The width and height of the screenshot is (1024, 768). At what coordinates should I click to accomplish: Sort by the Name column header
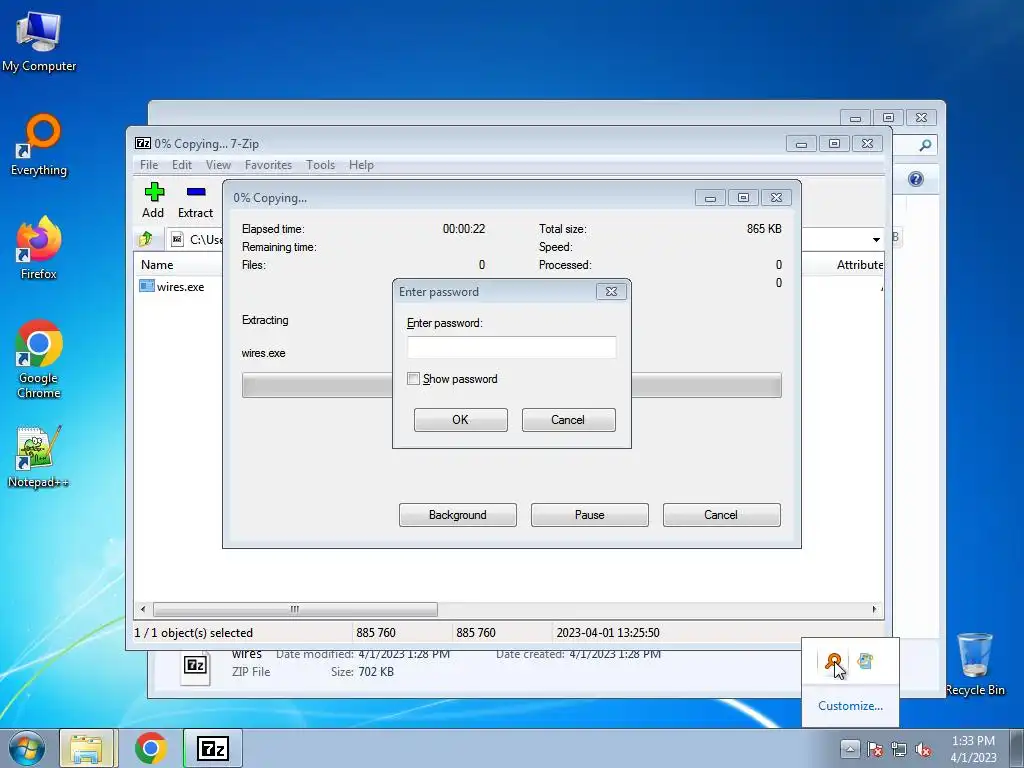coord(157,264)
